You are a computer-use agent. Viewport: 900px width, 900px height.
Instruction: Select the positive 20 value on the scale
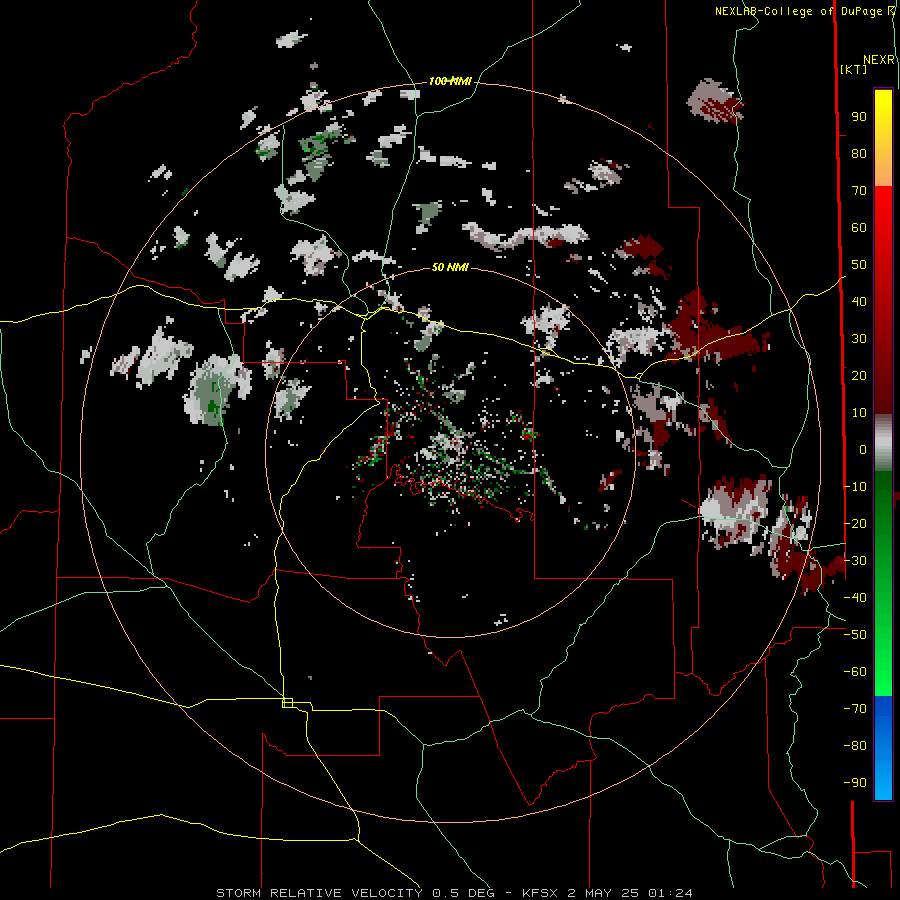[x=859, y=375]
